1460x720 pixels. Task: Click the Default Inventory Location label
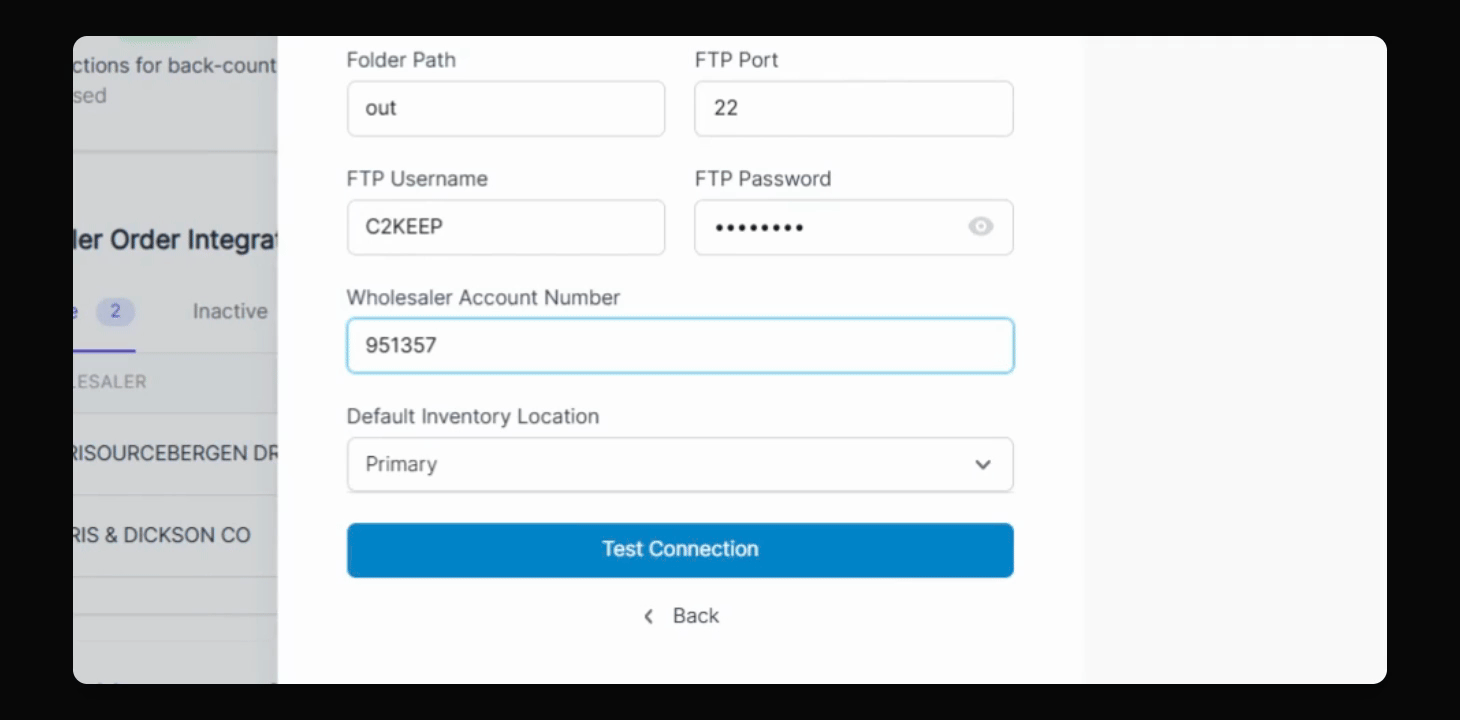[x=472, y=416]
